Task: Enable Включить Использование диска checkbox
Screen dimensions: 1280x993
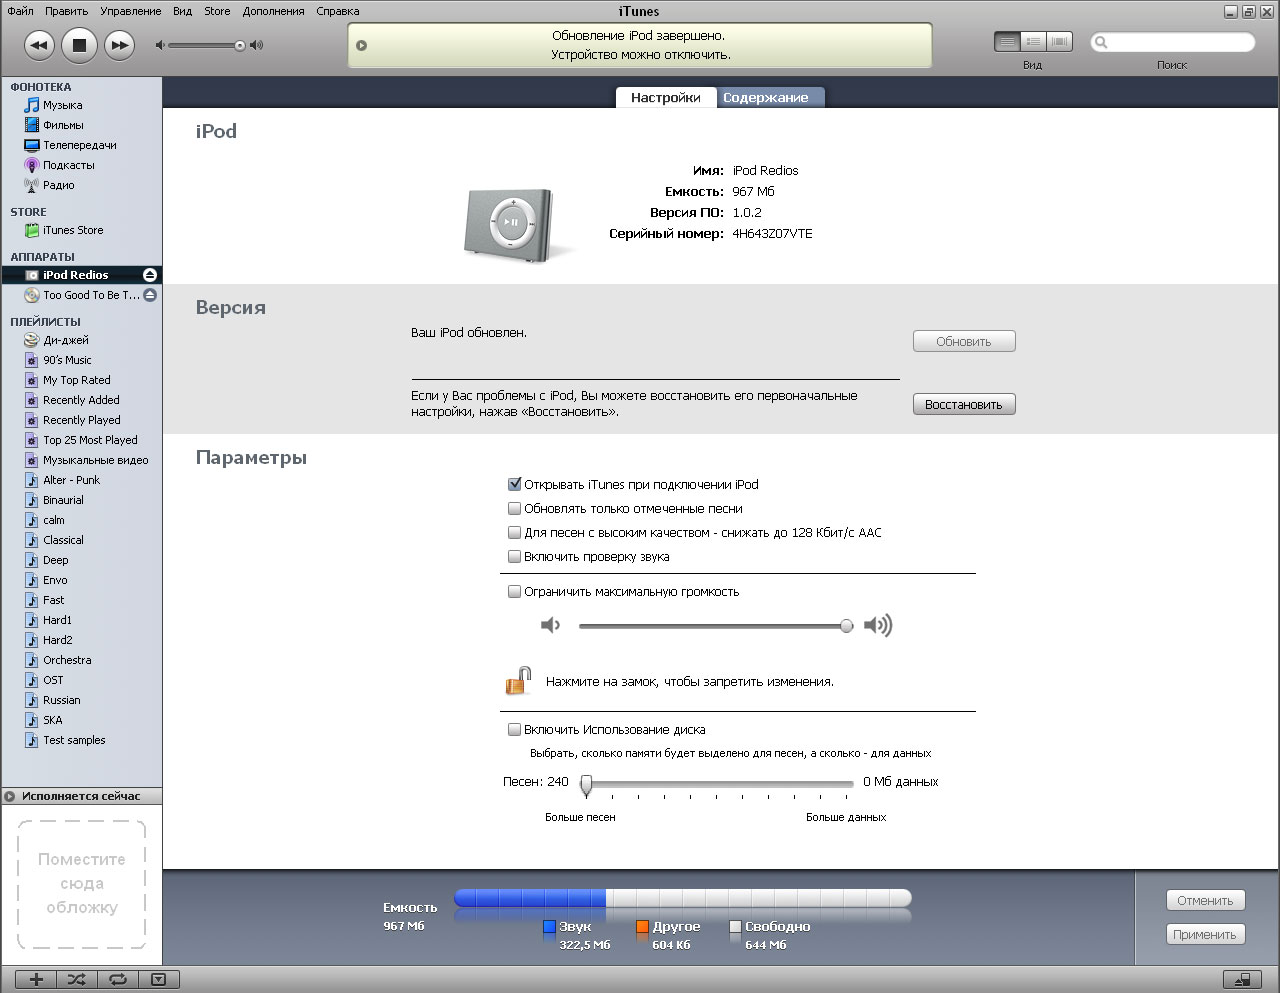Action: (514, 729)
